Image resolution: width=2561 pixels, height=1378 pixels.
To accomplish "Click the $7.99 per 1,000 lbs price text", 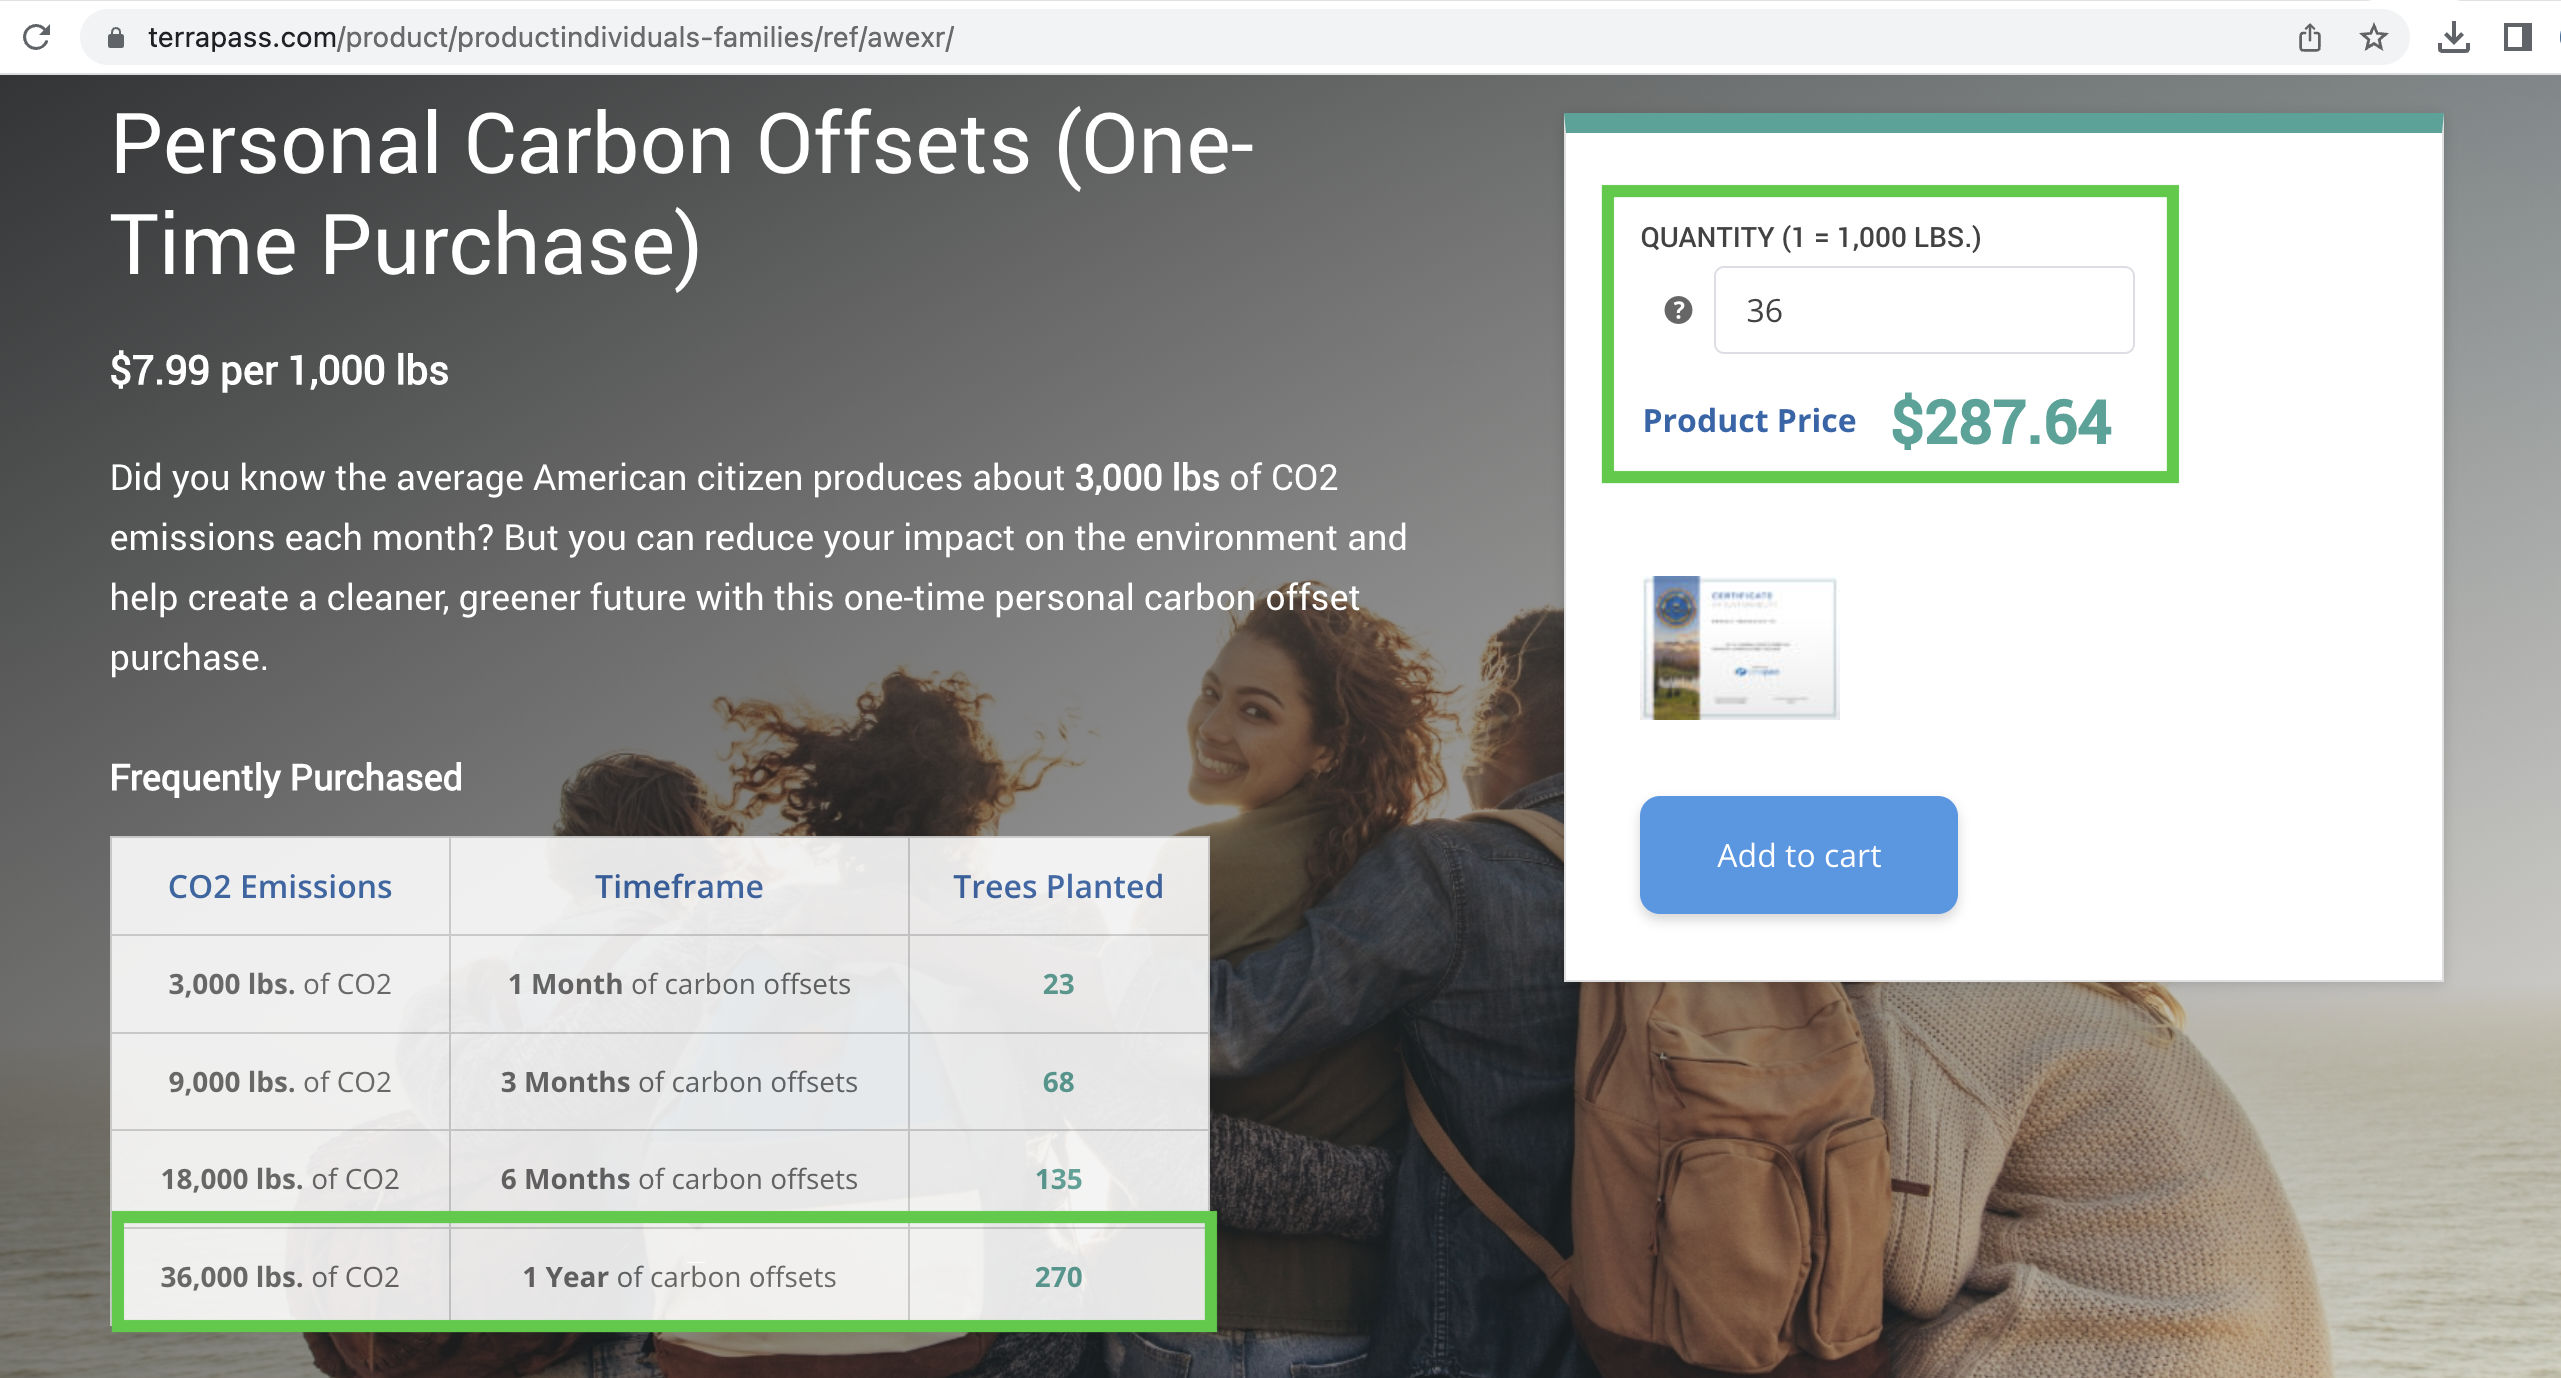I will point(280,370).
